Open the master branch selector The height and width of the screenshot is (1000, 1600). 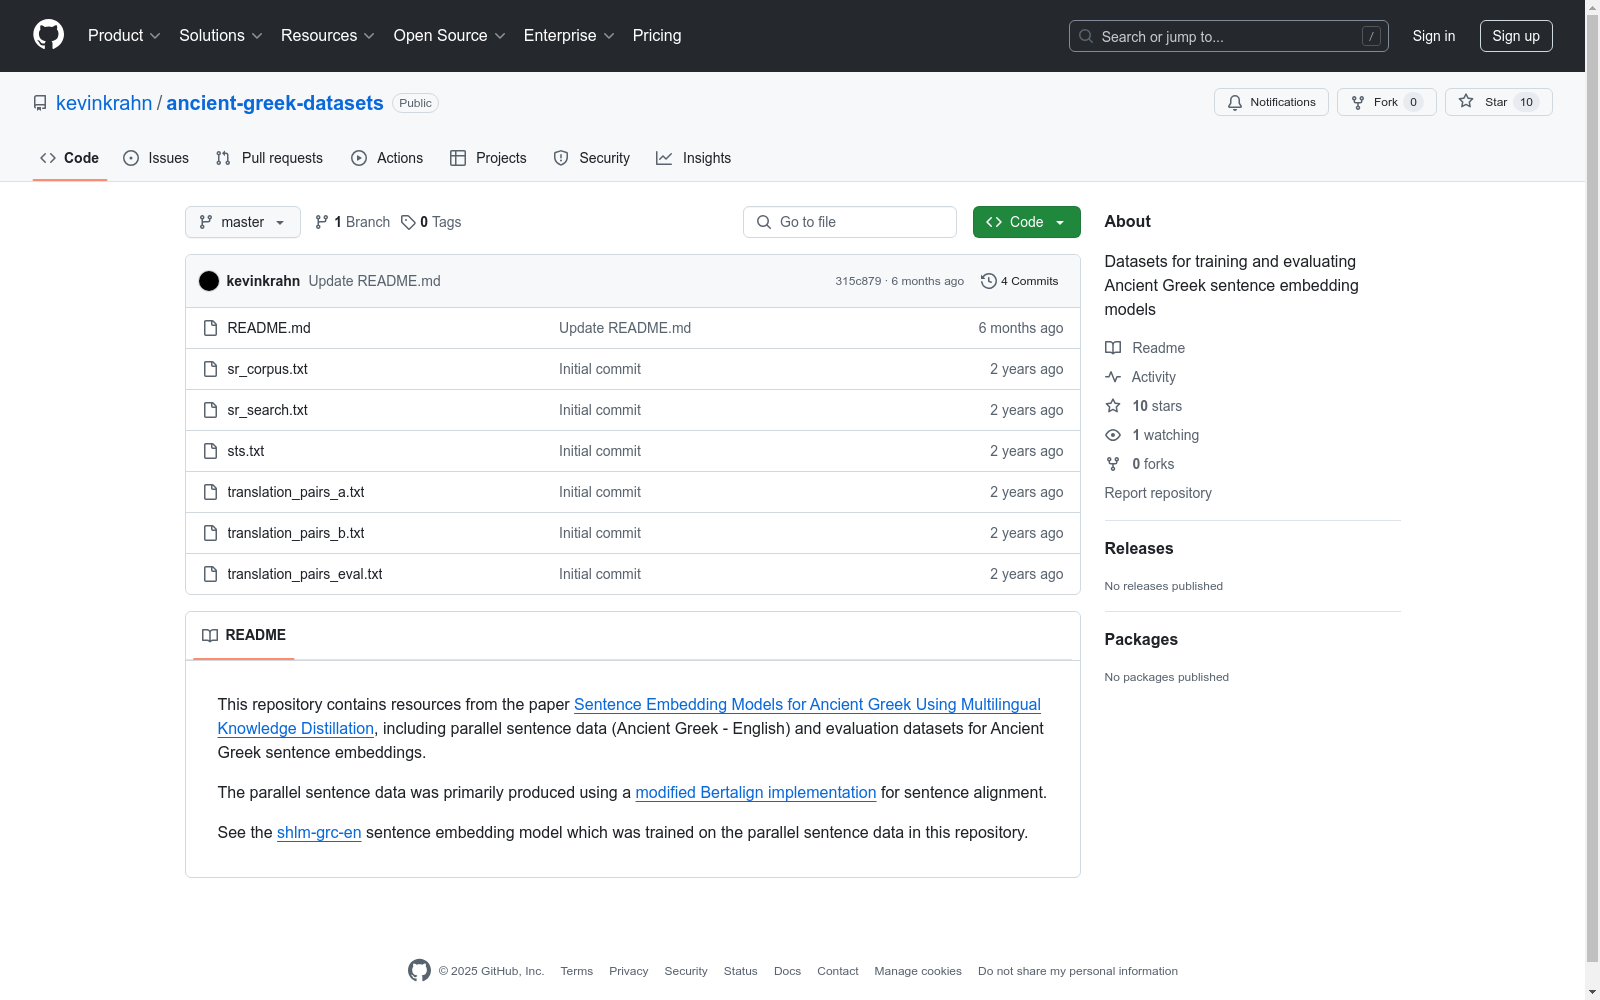pos(243,222)
